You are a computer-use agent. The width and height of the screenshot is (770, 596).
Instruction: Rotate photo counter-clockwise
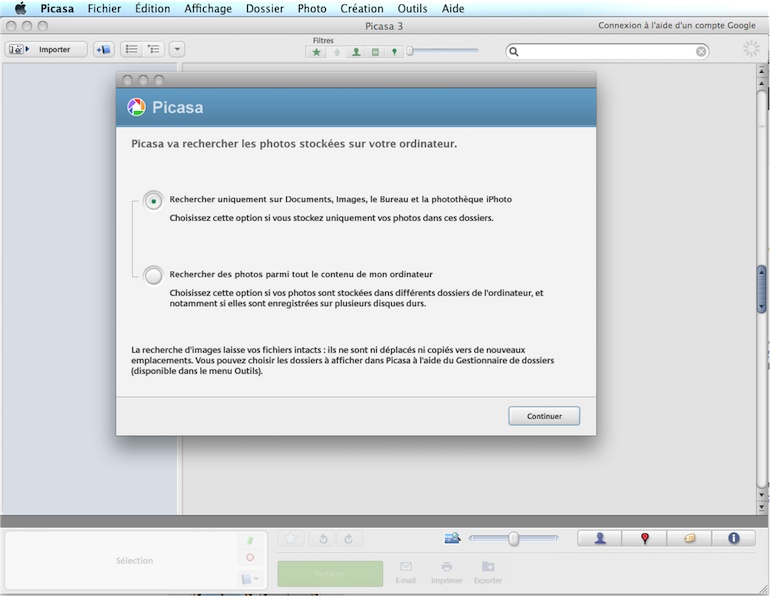(323, 539)
